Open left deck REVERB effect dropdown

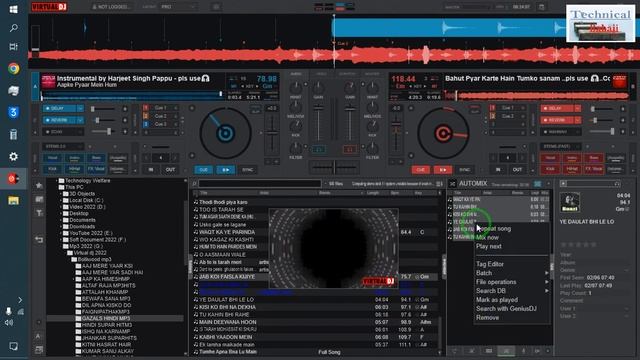click(x=80, y=120)
